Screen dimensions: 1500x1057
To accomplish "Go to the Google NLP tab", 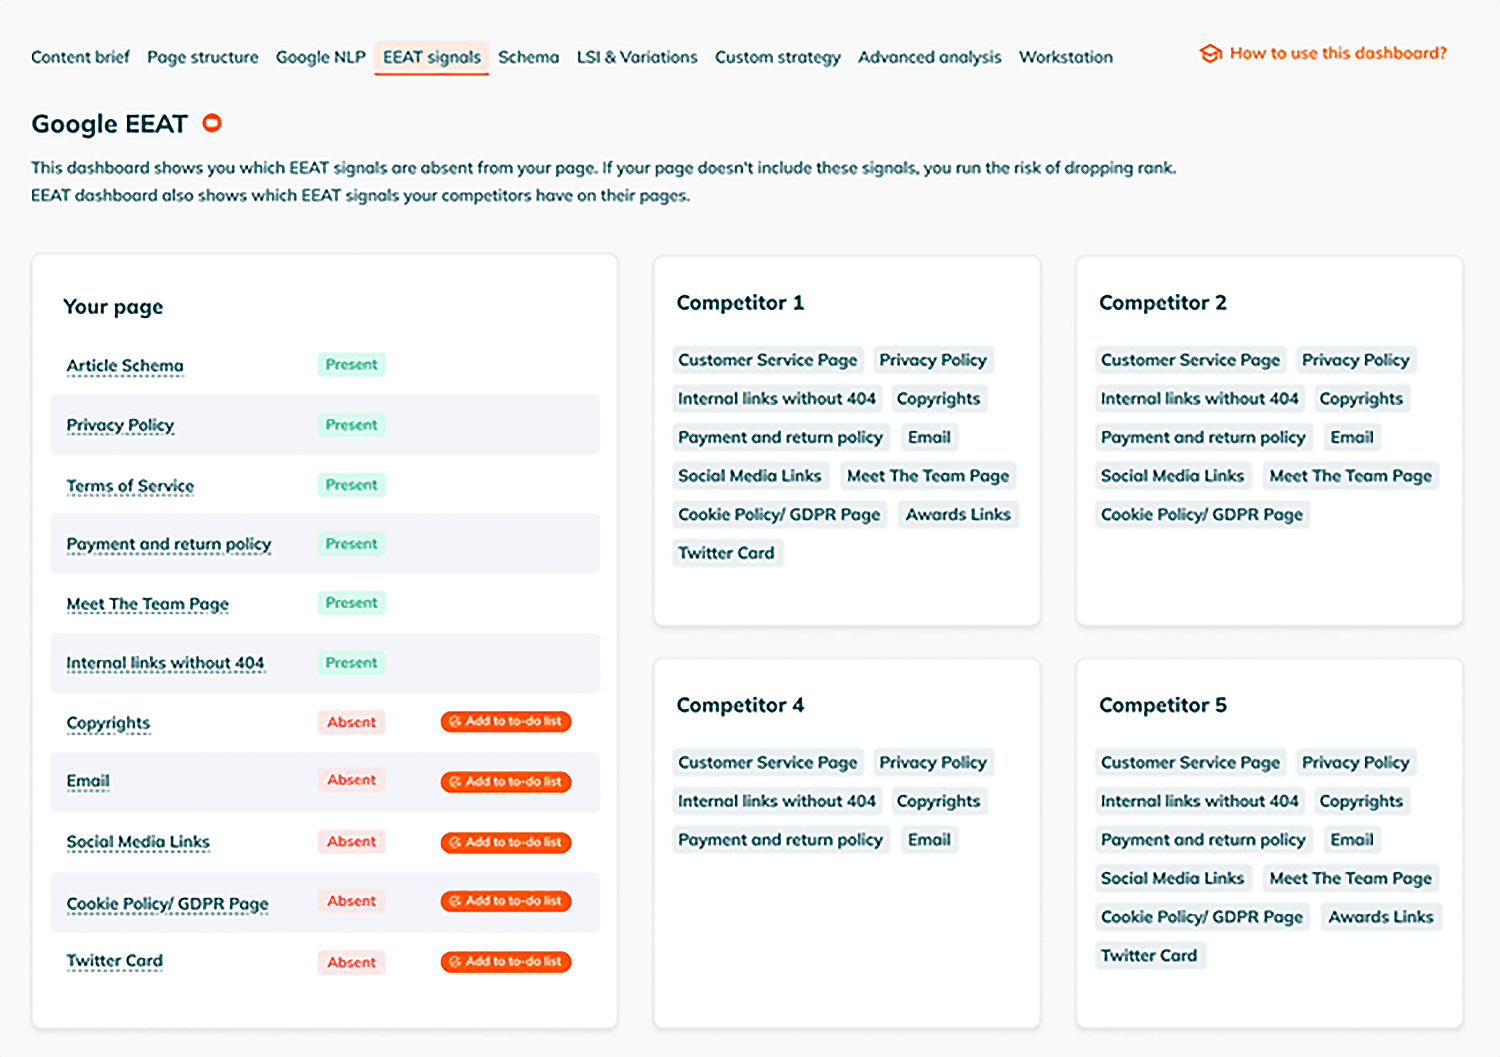I will (x=321, y=57).
